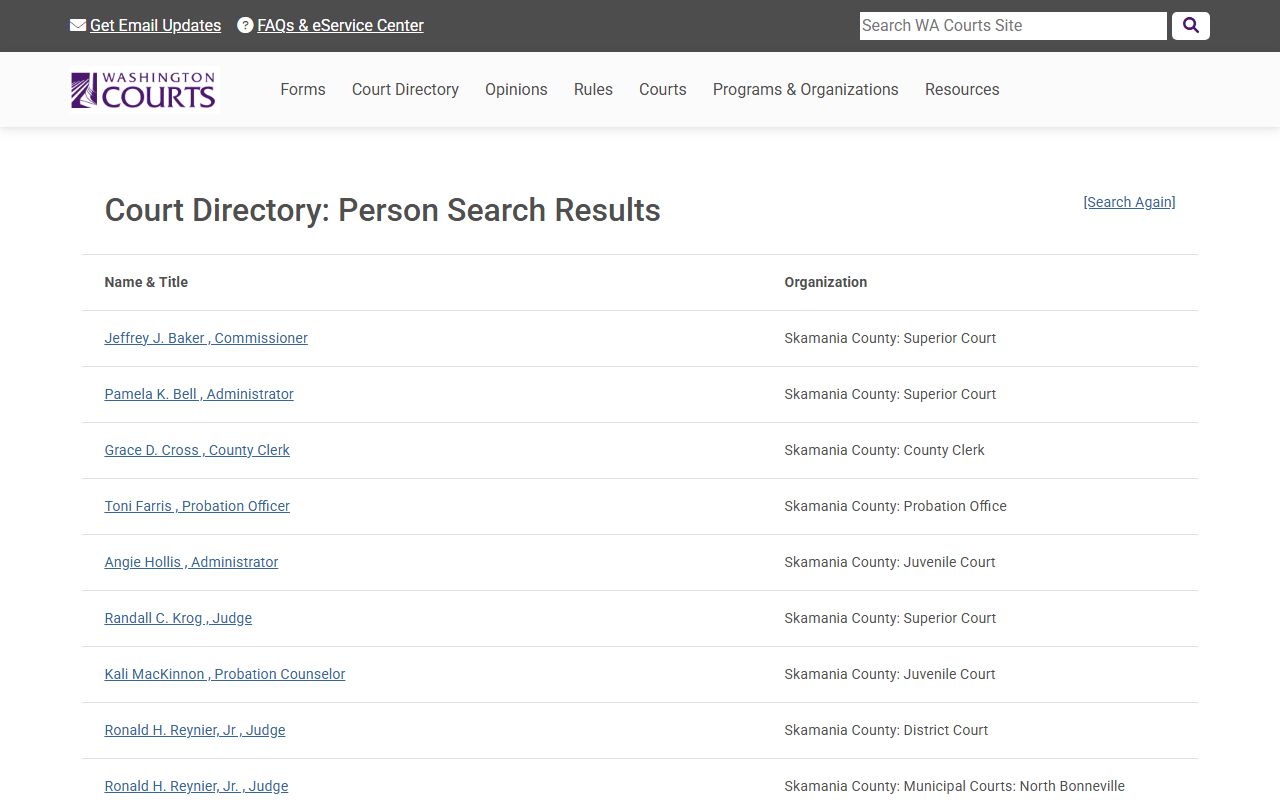This screenshot has height=800, width=1280.
Task: Click Municipal Courts: North Bonneville text
Action: tap(1014, 786)
